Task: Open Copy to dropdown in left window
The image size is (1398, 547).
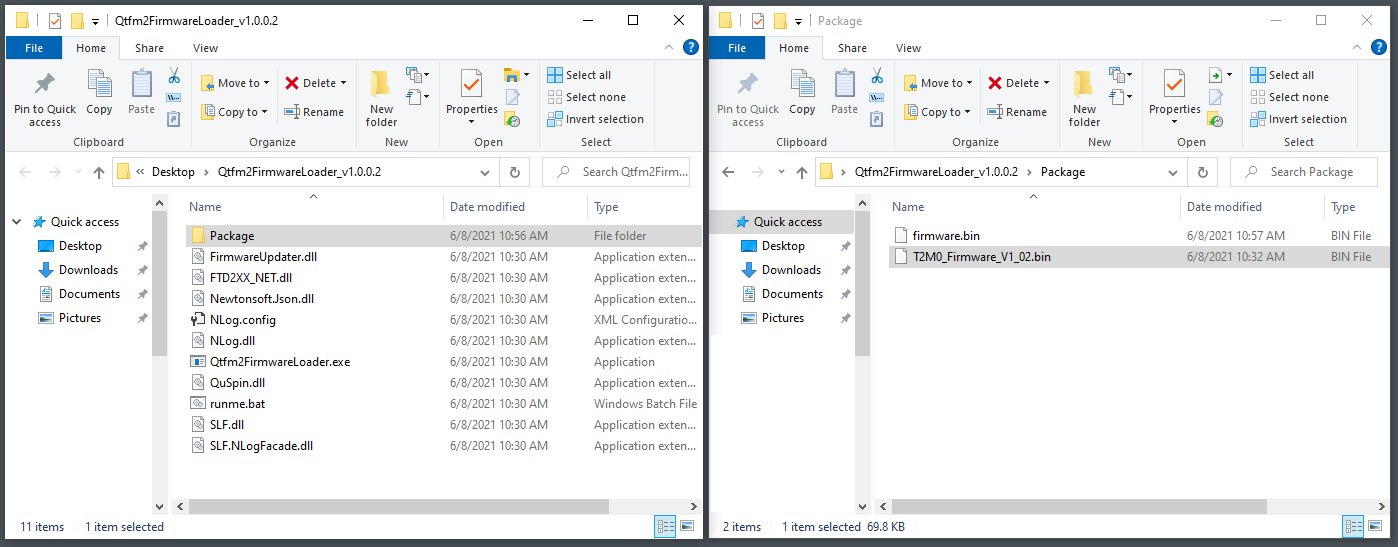Action: [233, 112]
